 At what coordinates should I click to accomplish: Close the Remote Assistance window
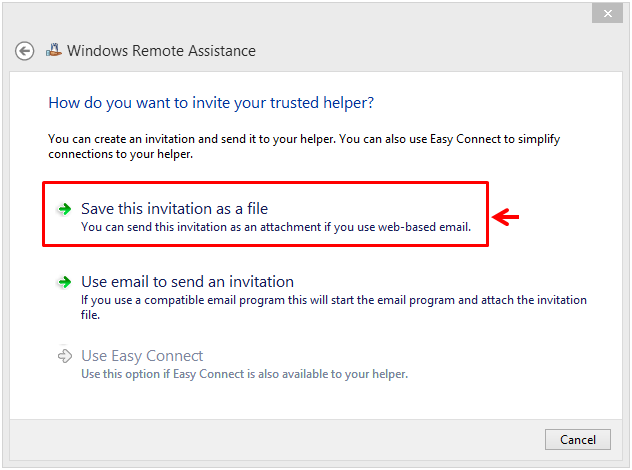tap(607, 14)
